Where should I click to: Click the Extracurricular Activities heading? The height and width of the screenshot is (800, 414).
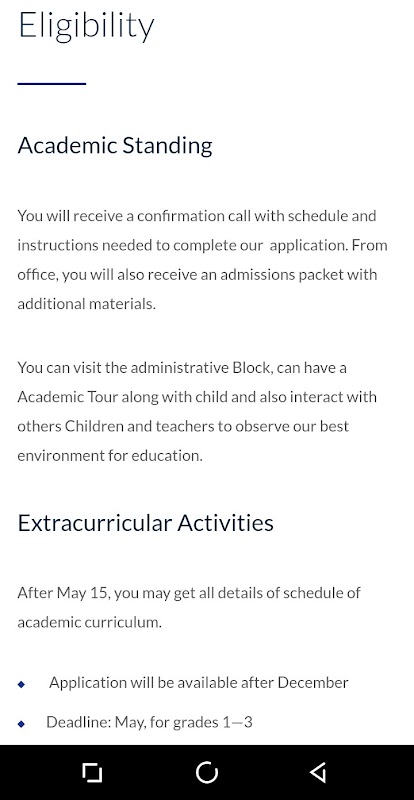coord(145,523)
